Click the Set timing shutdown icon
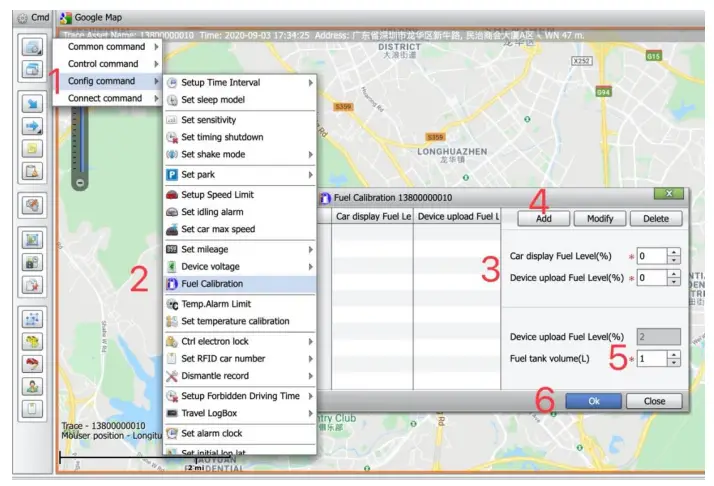714x486 pixels. tap(172, 137)
